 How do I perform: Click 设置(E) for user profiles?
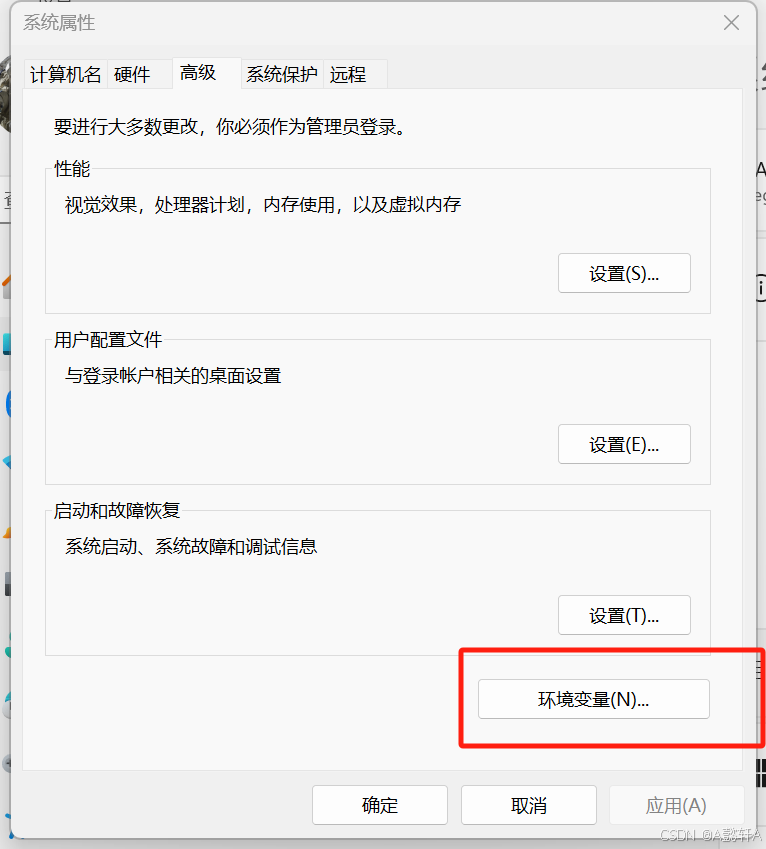tap(624, 445)
